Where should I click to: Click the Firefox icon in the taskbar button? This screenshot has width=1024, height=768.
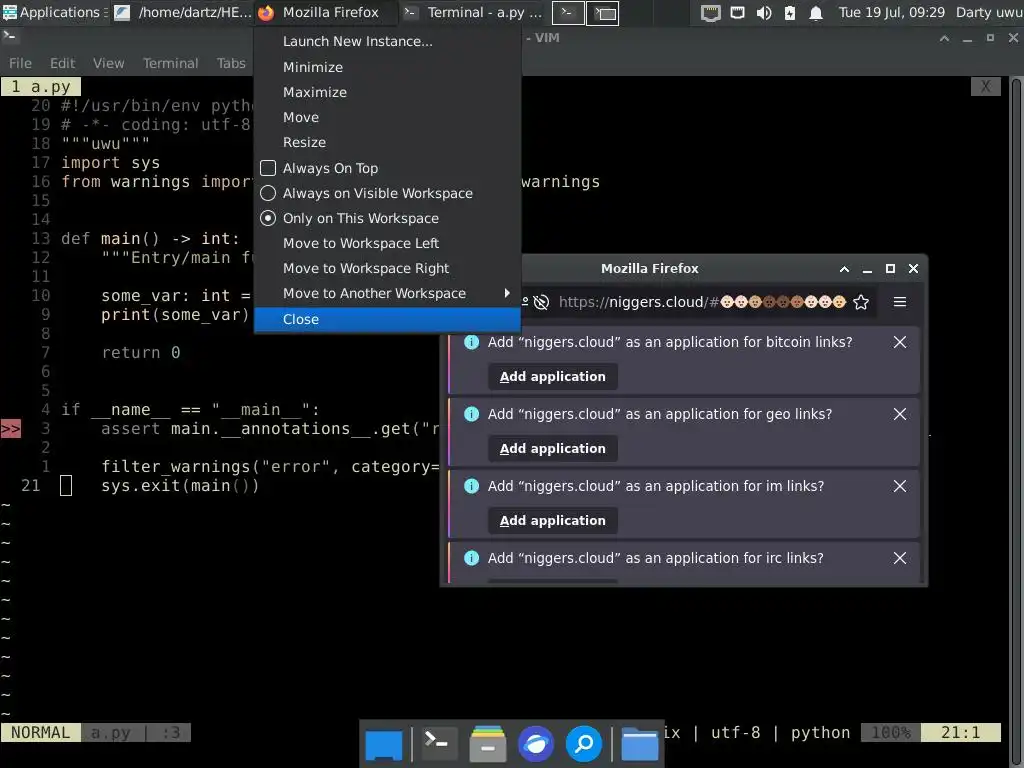tap(266, 13)
